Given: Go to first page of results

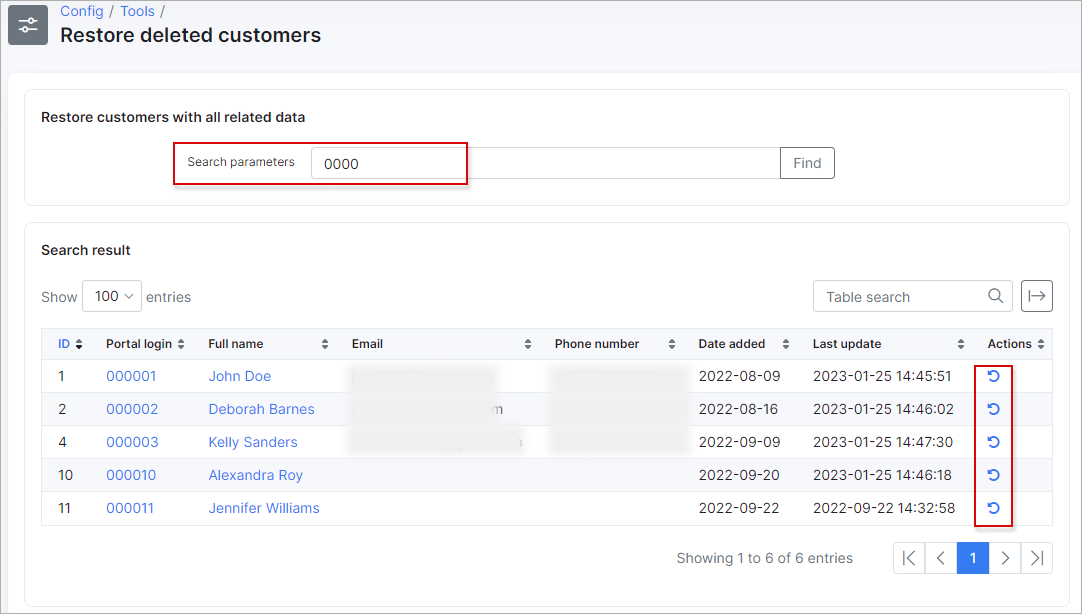Looking at the screenshot, I should coord(909,557).
